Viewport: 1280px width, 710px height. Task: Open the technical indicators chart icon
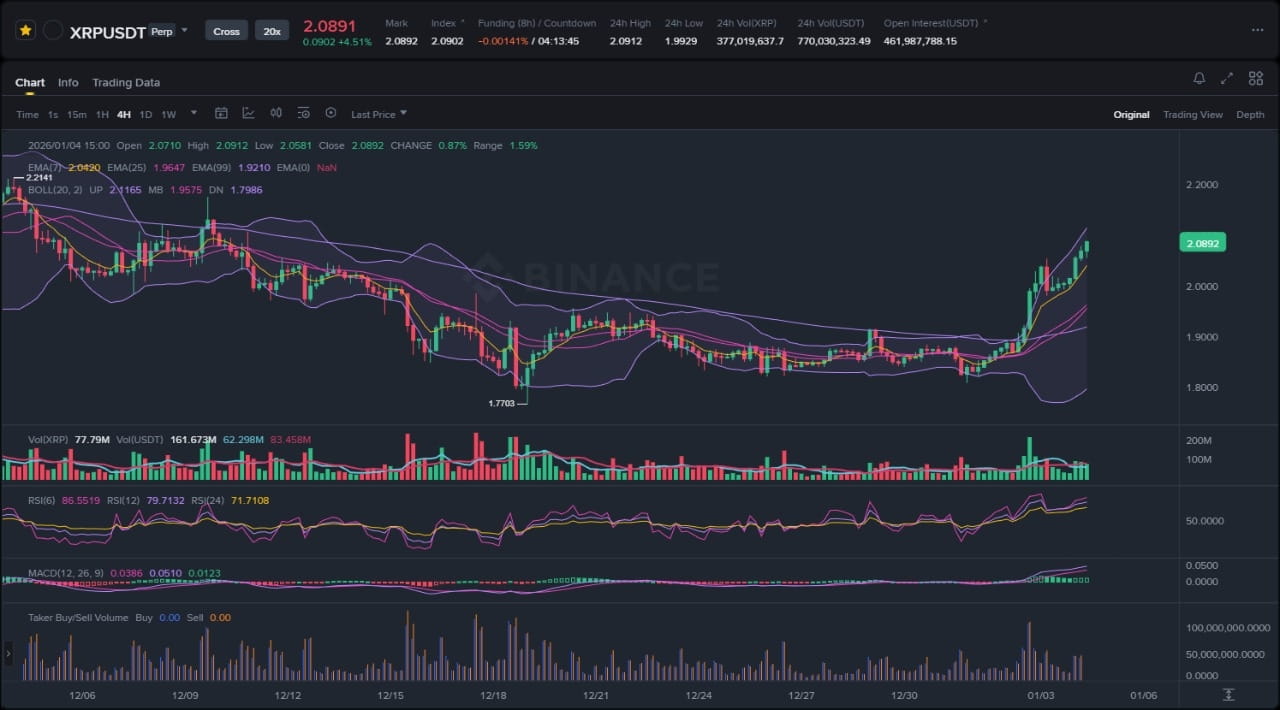pos(248,114)
